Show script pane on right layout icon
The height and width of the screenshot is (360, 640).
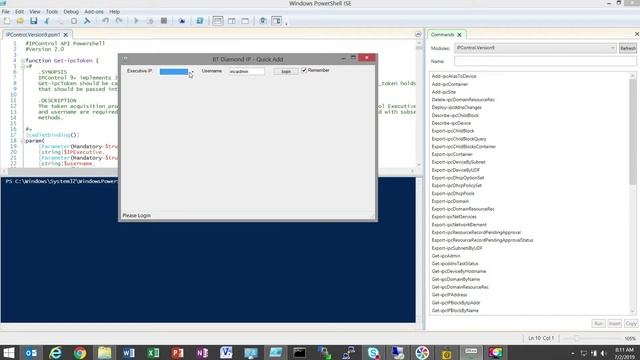[x=231, y=21]
